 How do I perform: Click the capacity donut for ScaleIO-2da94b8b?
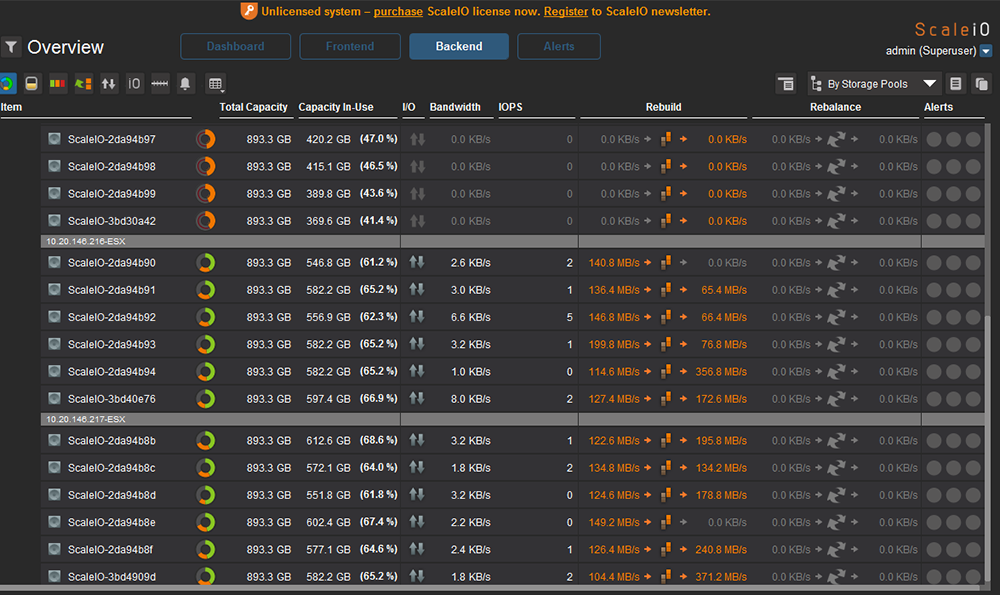(205, 441)
